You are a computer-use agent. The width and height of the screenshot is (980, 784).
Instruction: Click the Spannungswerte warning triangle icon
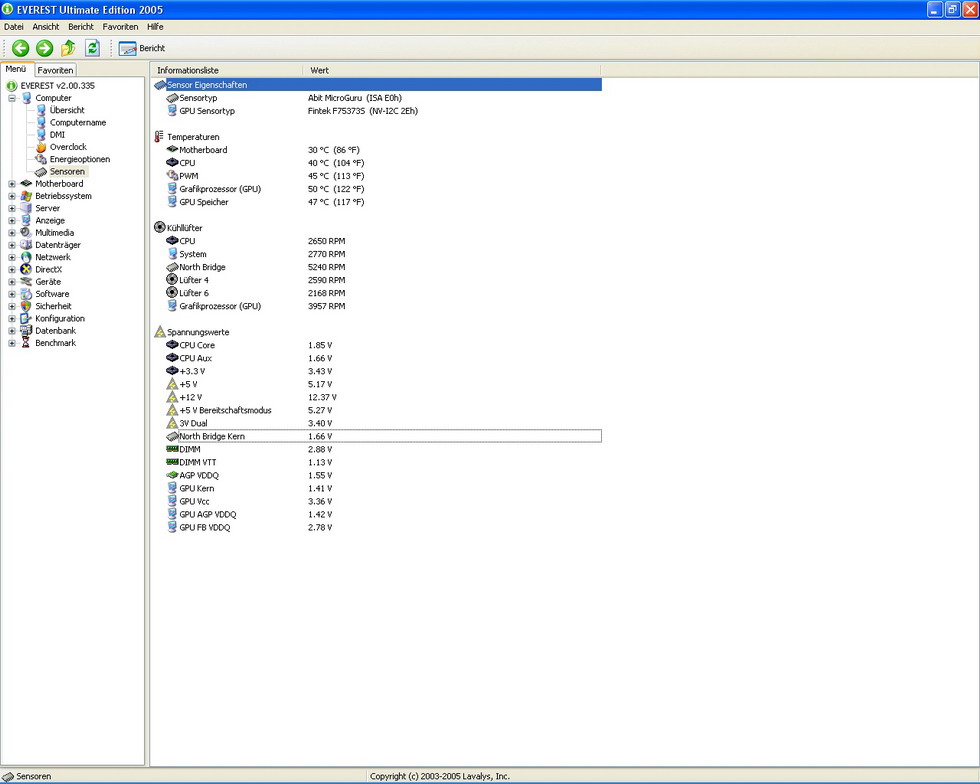(x=159, y=332)
